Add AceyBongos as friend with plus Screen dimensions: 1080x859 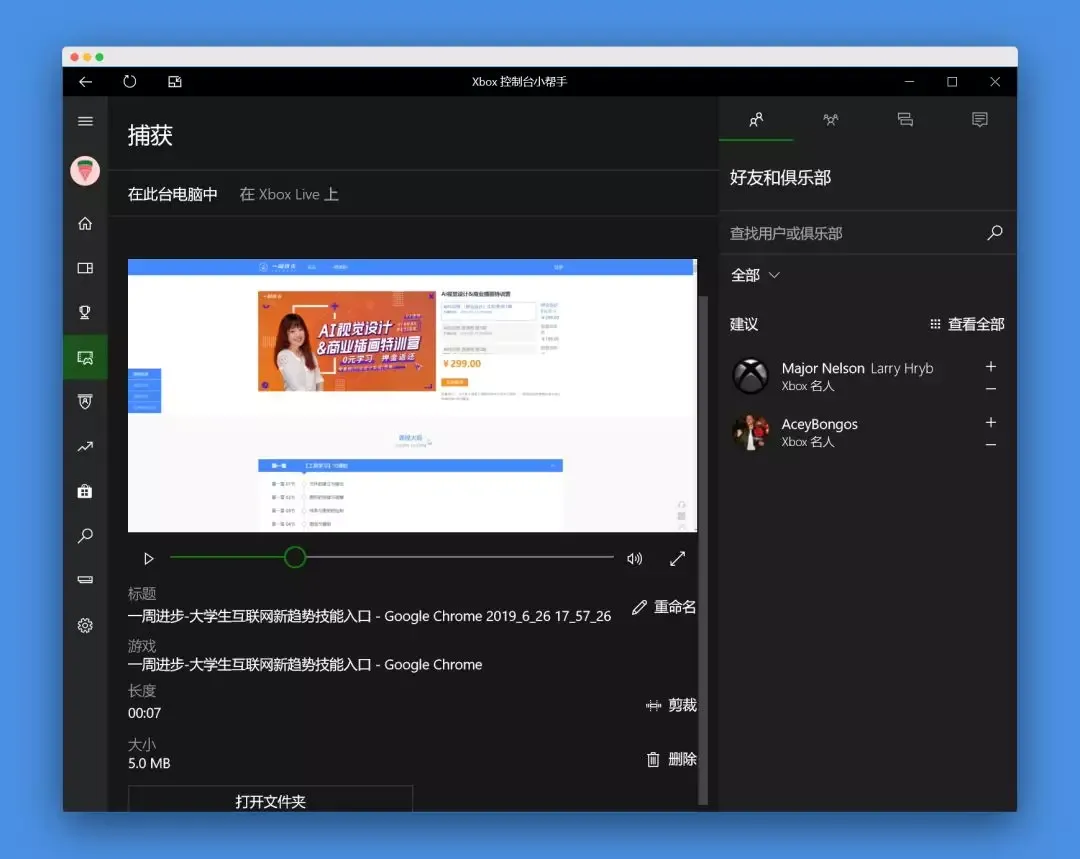click(x=990, y=422)
